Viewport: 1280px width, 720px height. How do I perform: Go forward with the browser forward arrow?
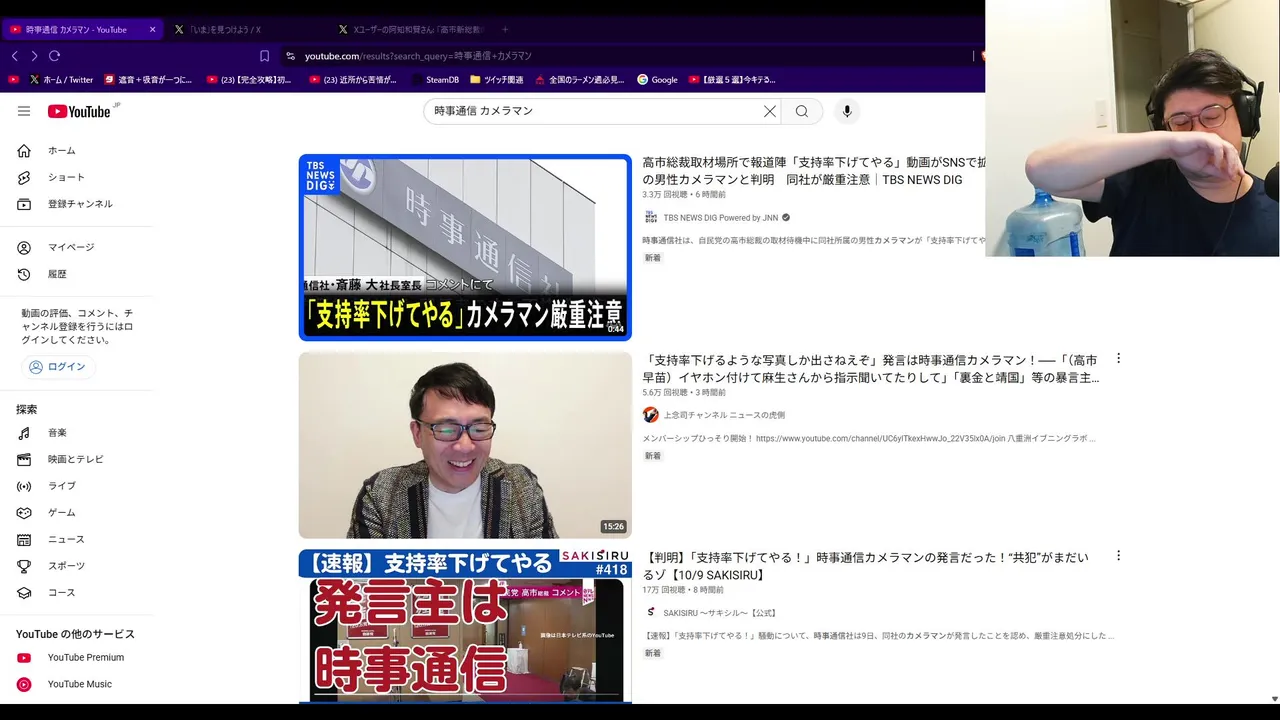[x=34, y=56]
